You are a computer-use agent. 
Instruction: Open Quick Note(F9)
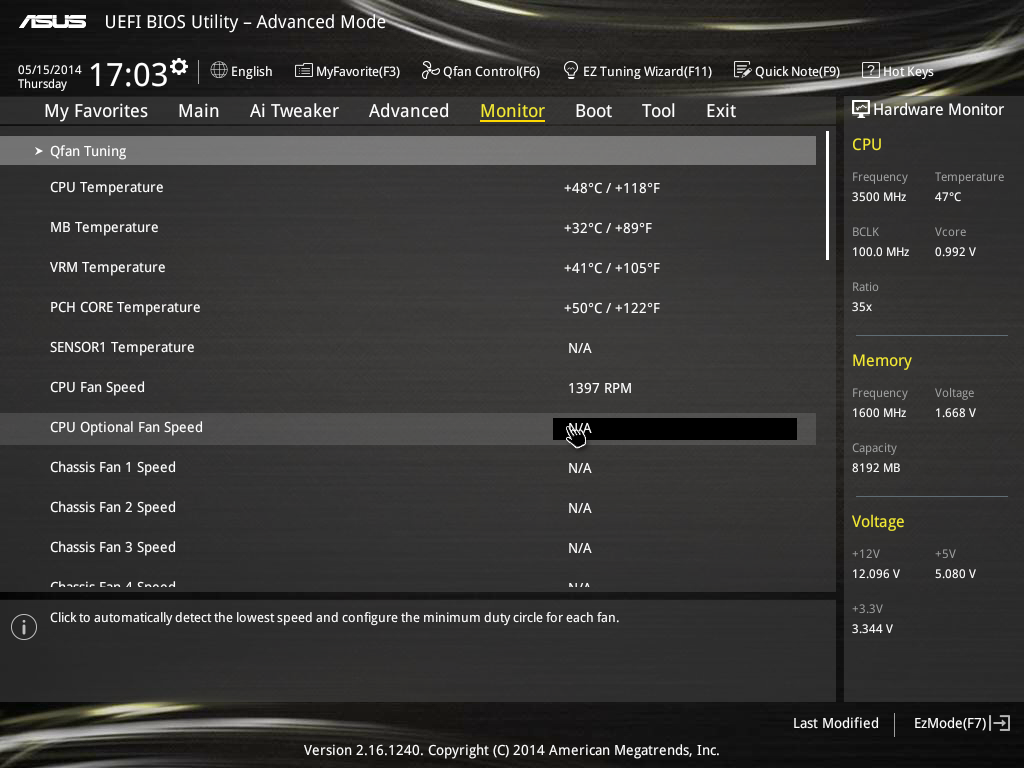tap(797, 71)
